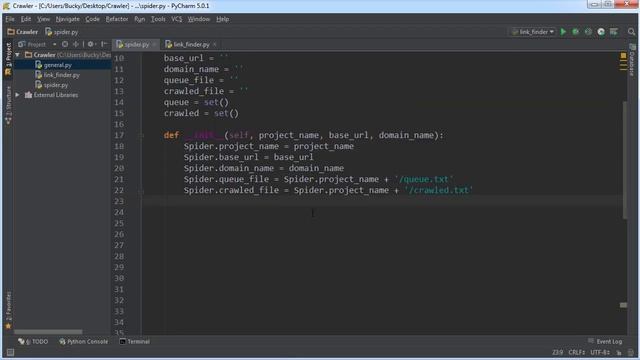Expand the External Libraries node
The image size is (640, 360).
(18, 95)
